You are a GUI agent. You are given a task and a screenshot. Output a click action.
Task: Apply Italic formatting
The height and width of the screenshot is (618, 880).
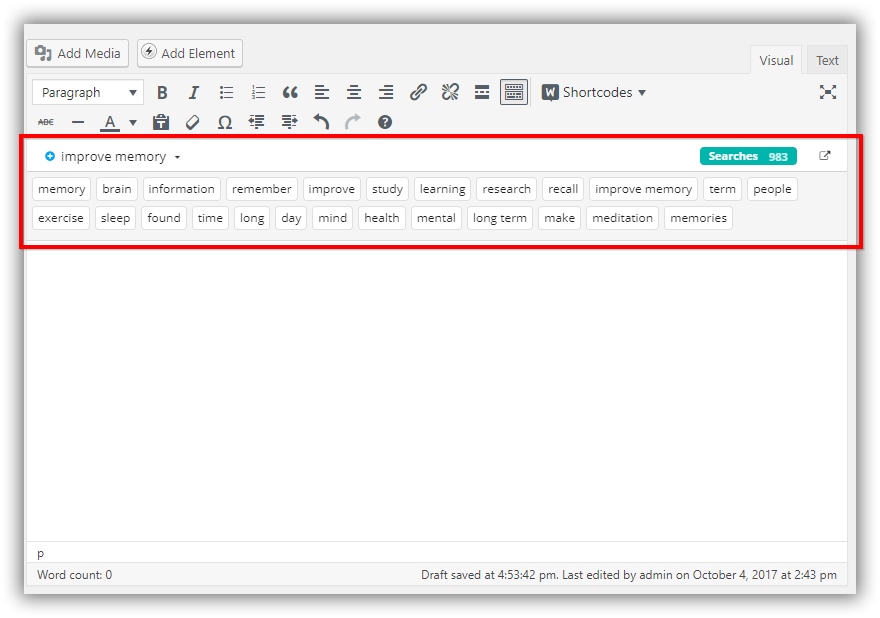(x=194, y=93)
